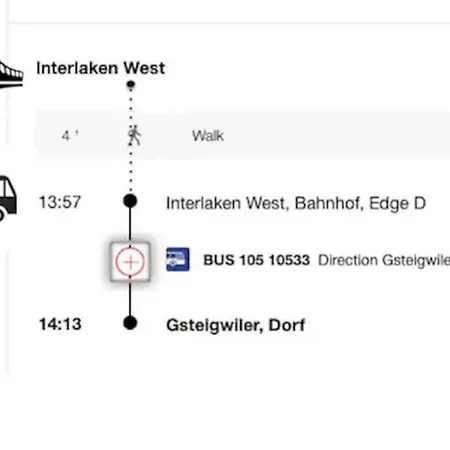The height and width of the screenshot is (450, 450).
Task: Click the departure stop dot at 13:57
Action: pos(130,201)
